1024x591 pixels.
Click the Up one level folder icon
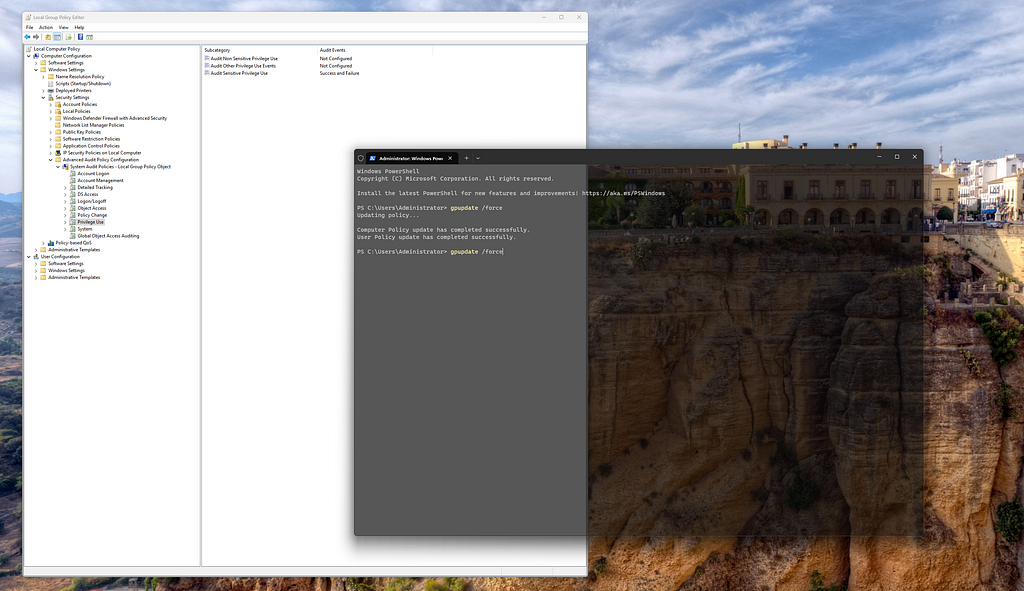(x=48, y=37)
